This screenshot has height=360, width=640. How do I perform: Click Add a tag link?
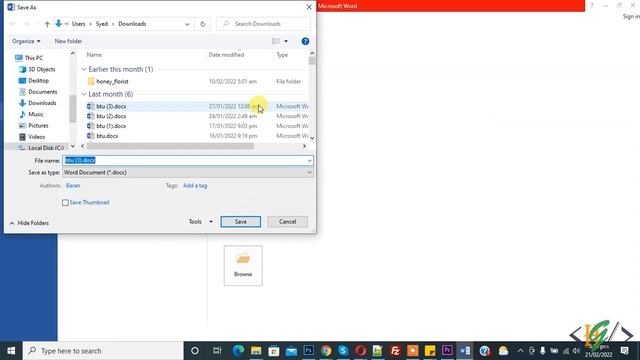tap(195, 186)
